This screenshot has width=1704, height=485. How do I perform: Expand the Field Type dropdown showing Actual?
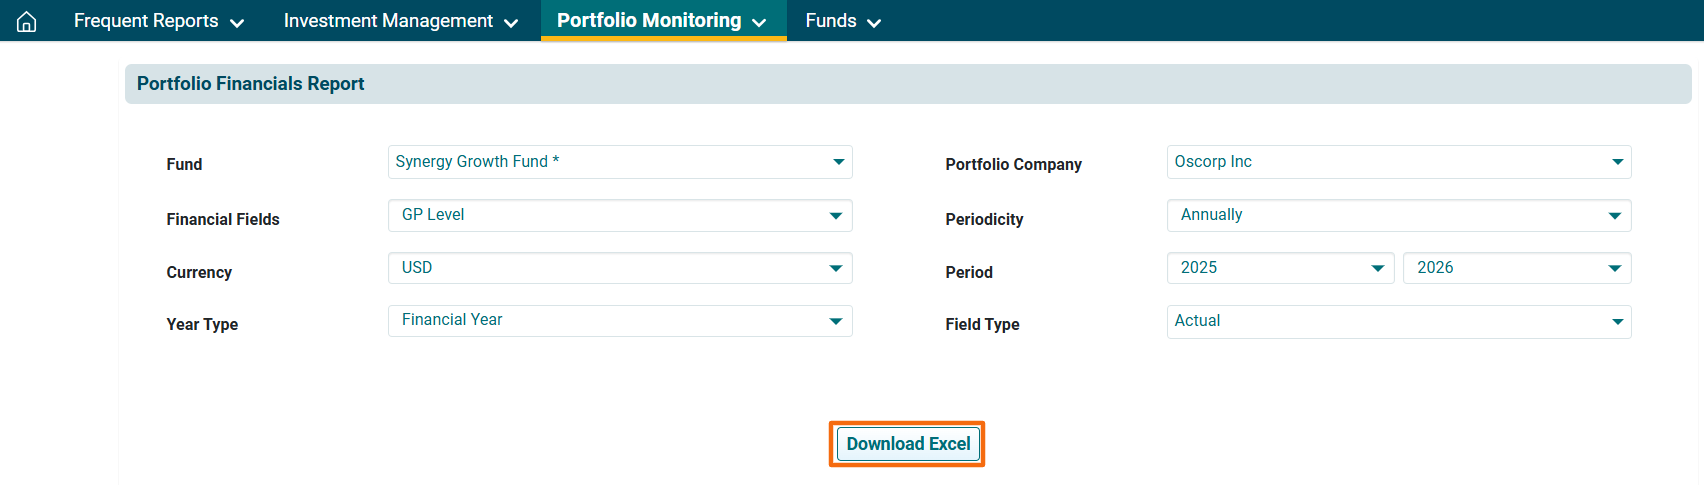tap(1398, 321)
